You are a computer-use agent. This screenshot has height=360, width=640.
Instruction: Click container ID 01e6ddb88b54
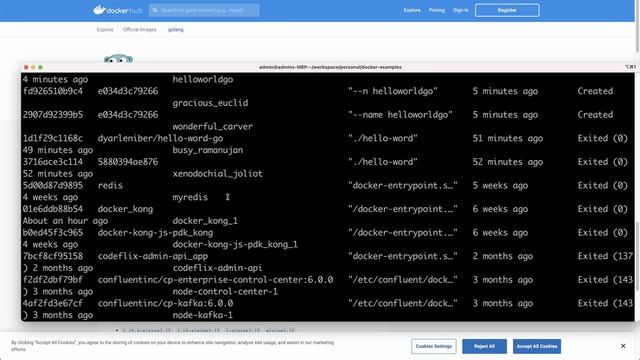coord(53,209)
